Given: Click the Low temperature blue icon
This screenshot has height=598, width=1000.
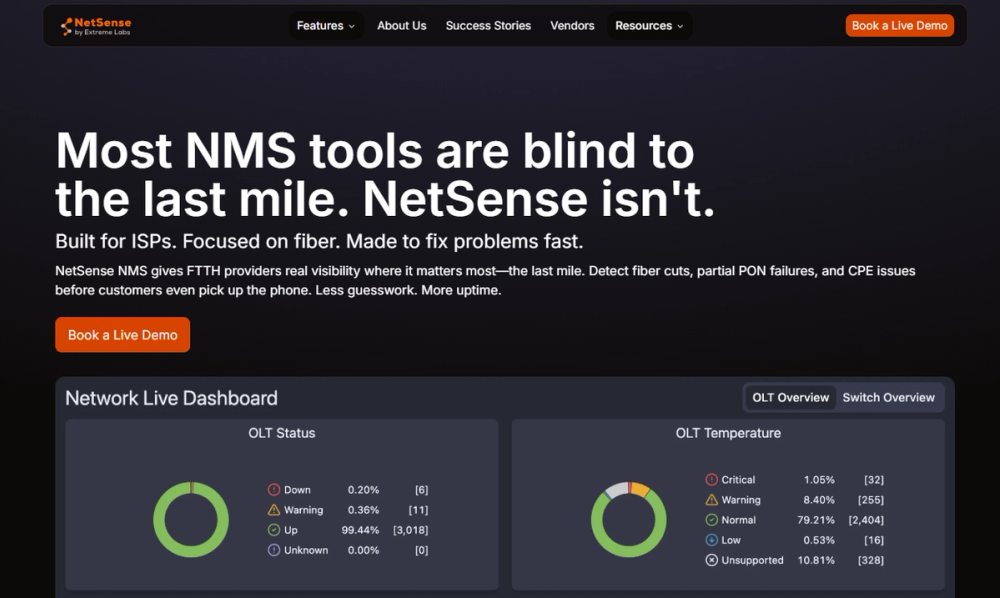Looking at the screenshot, I should coord(711,540).
